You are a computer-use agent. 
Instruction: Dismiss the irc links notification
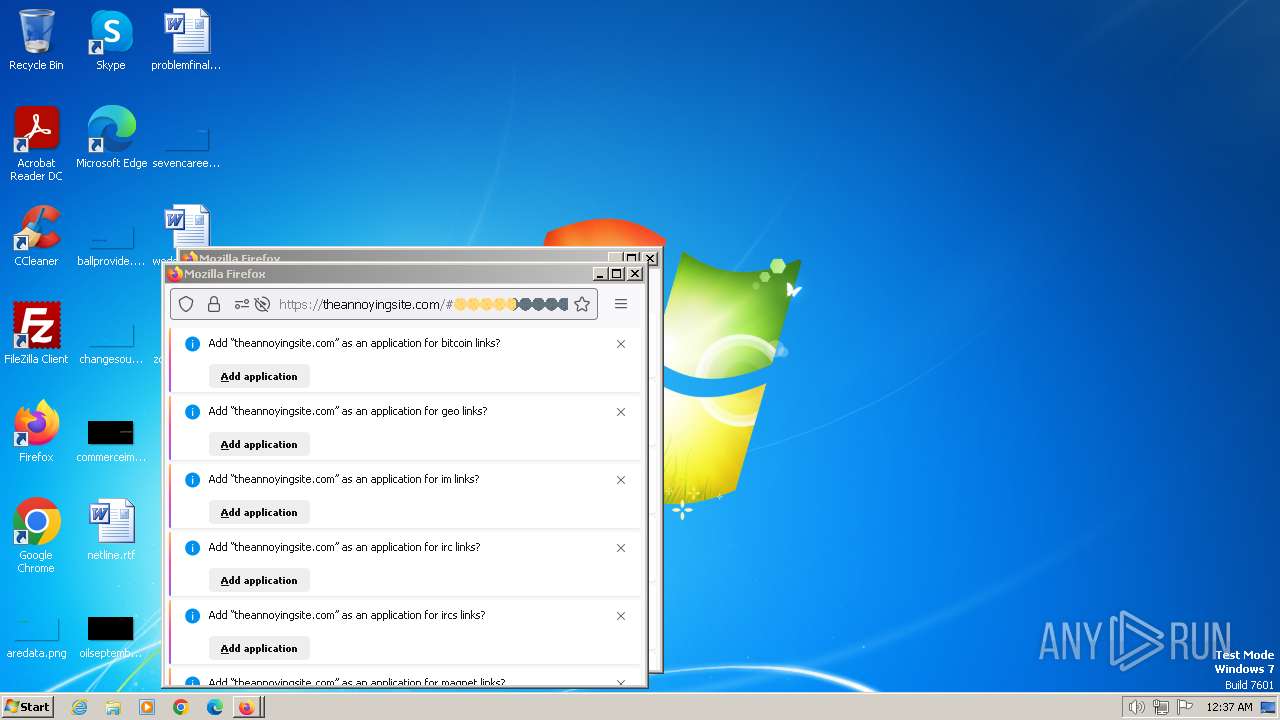[621, 548]
